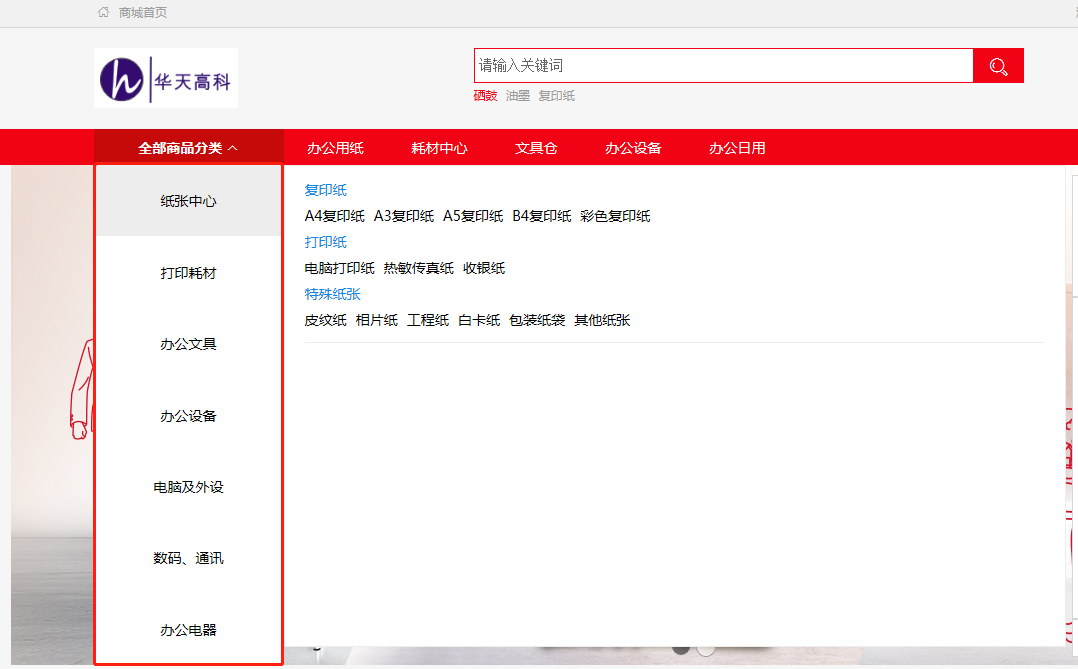Image resolution: width=1078 pixels, height=669 pixels.
Task: Collapse the 全部商品分类 dropdown
Action: [188, 148]
